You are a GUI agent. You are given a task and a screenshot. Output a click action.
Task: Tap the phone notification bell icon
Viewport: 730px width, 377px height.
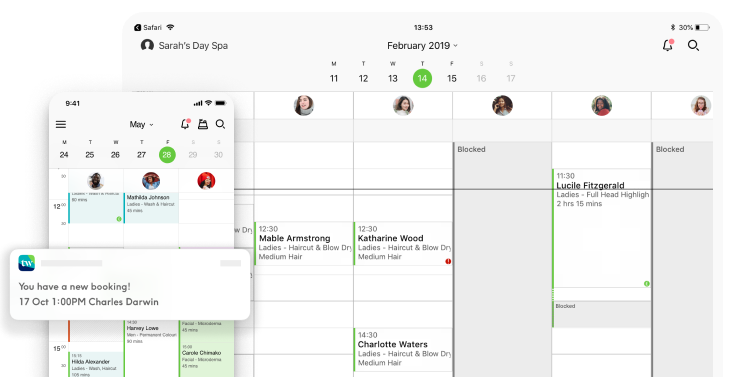(185, 124)
